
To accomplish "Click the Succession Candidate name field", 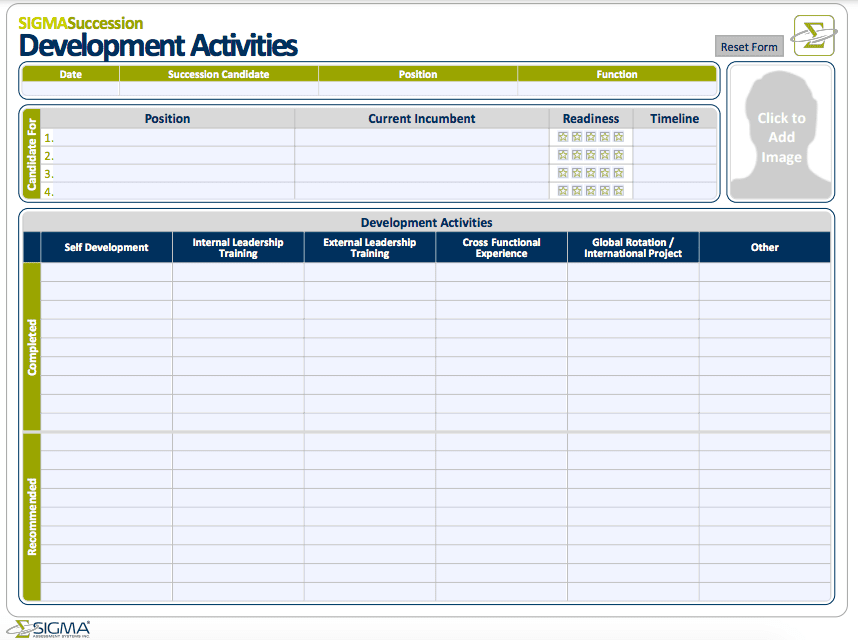I will pyautogui.click(x=218, y=89).
